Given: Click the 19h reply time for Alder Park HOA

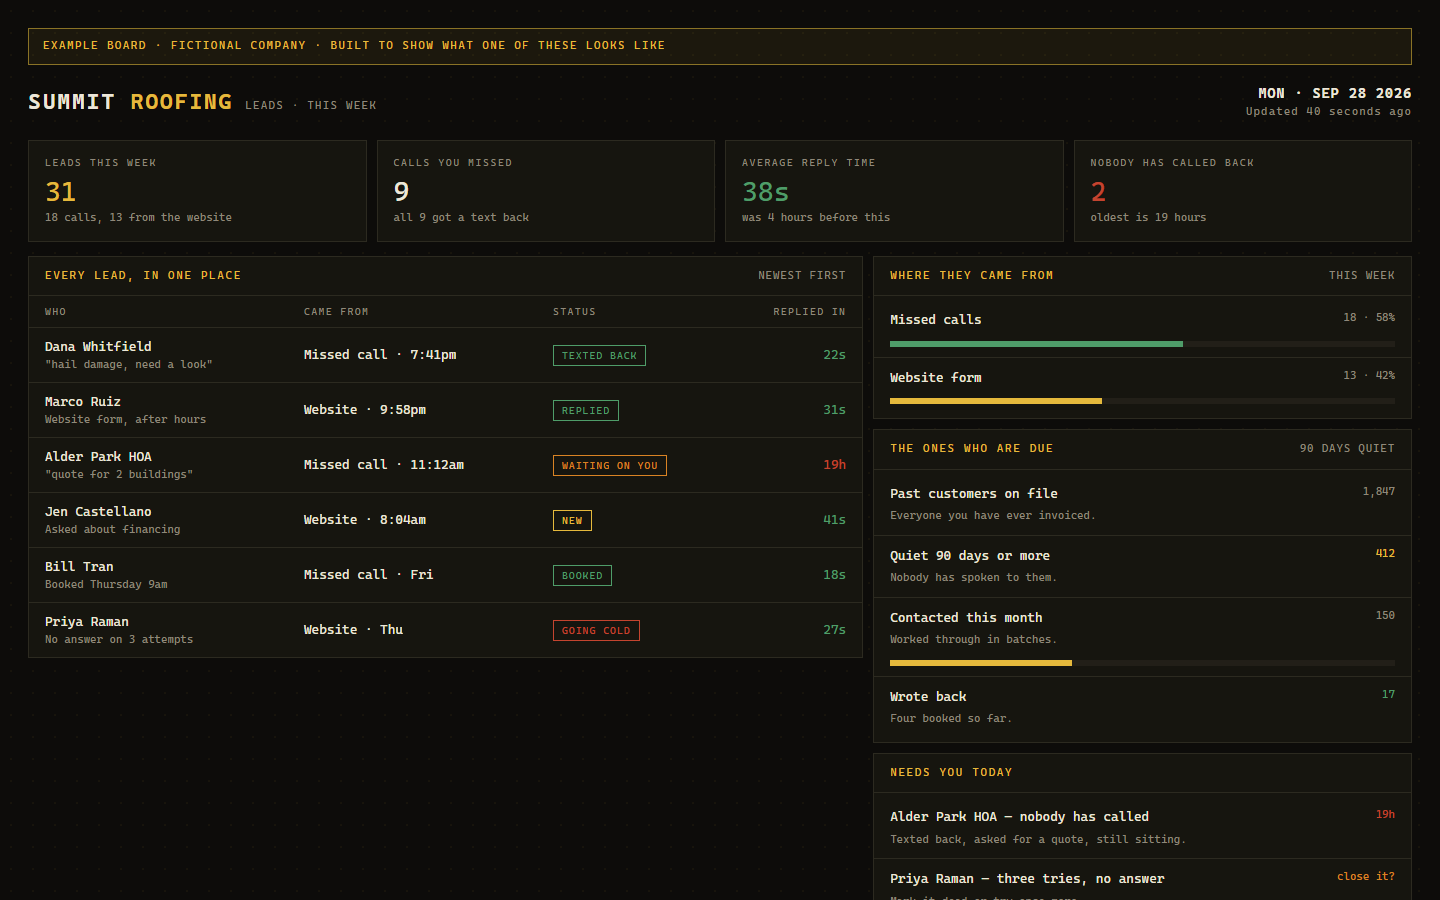Looking at the screenshot, I should (x=834, y=465).
